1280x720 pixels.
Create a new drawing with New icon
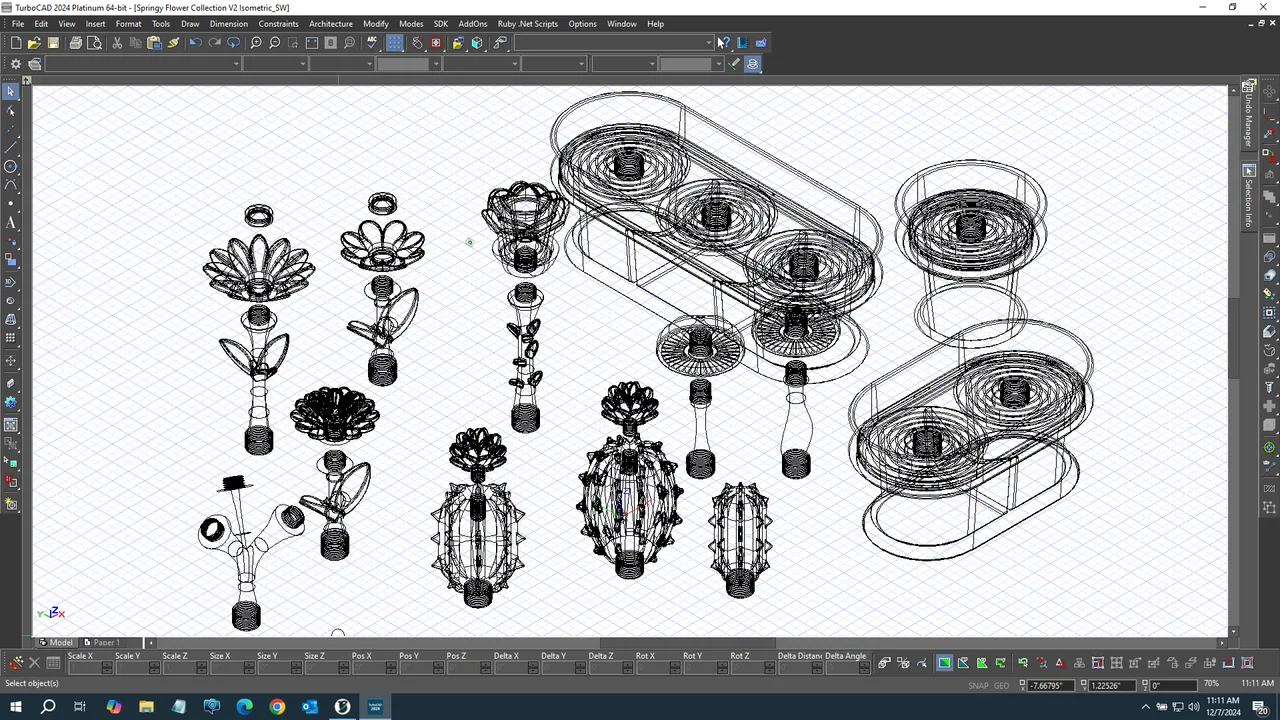(16, 43)
